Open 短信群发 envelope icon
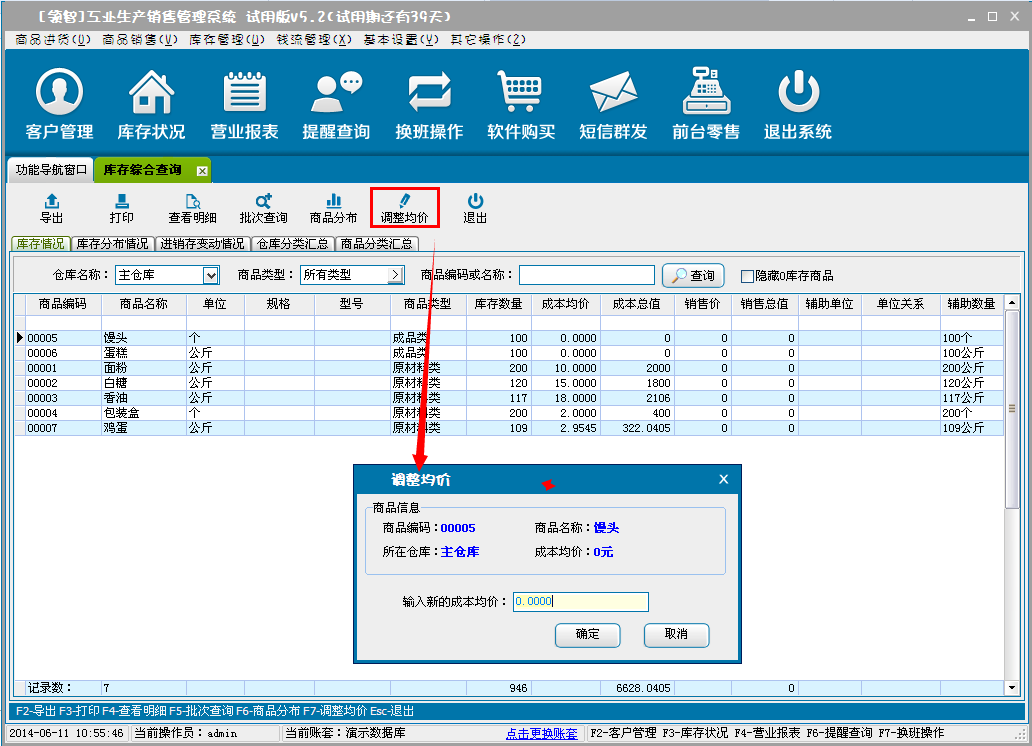Image resolution: width=1032 pixels, height=746 pixels. [613, 104]
